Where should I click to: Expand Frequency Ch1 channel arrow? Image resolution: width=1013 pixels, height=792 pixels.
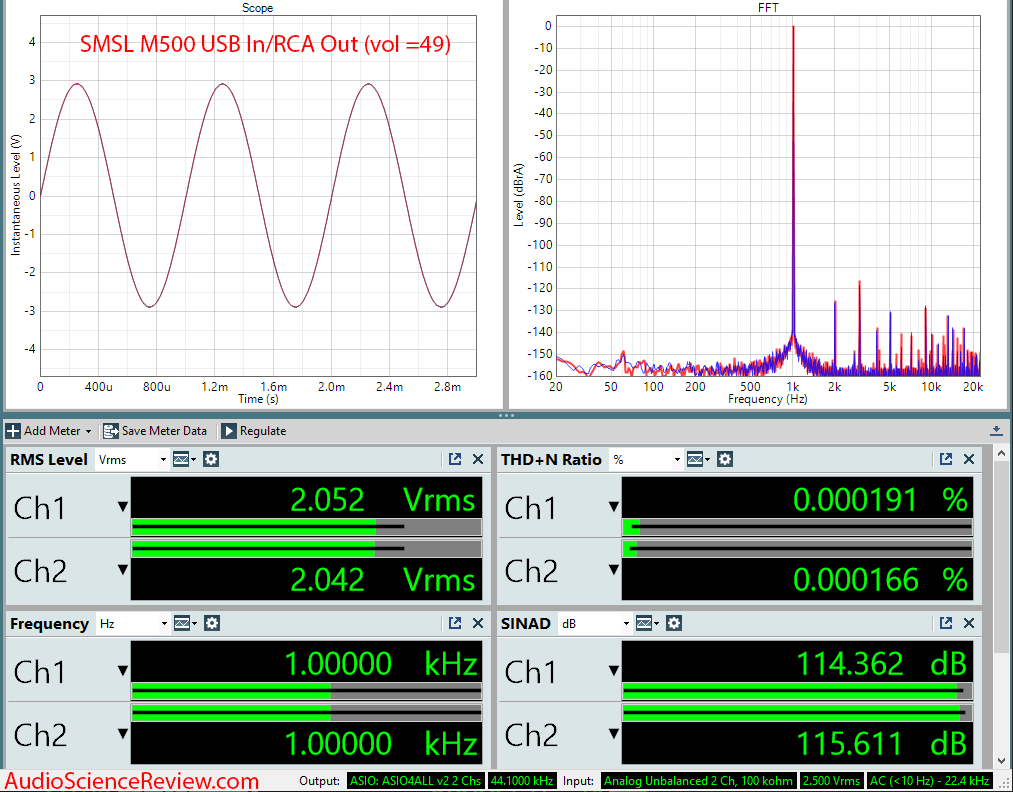(x=123, y=671)
